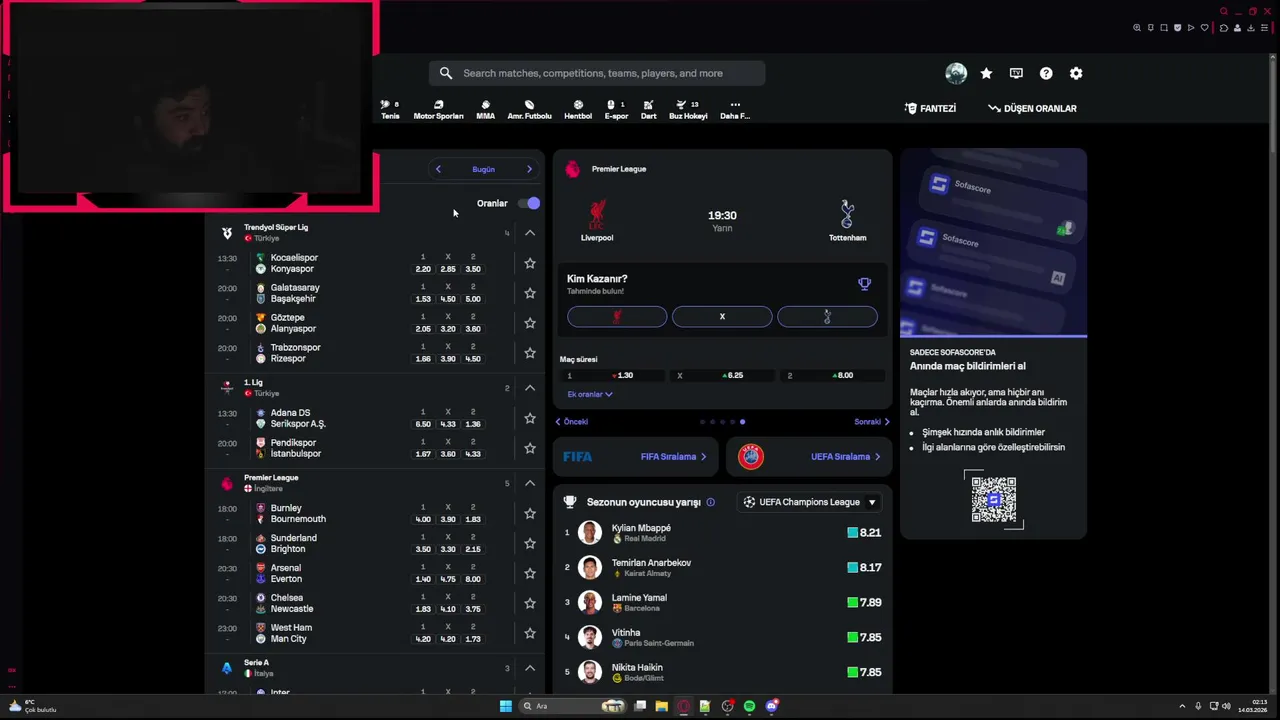Open the TV schedule icon
The height and width of the screenshot is (720, 1280).
pyautogui.click(x=1016, y=73)
